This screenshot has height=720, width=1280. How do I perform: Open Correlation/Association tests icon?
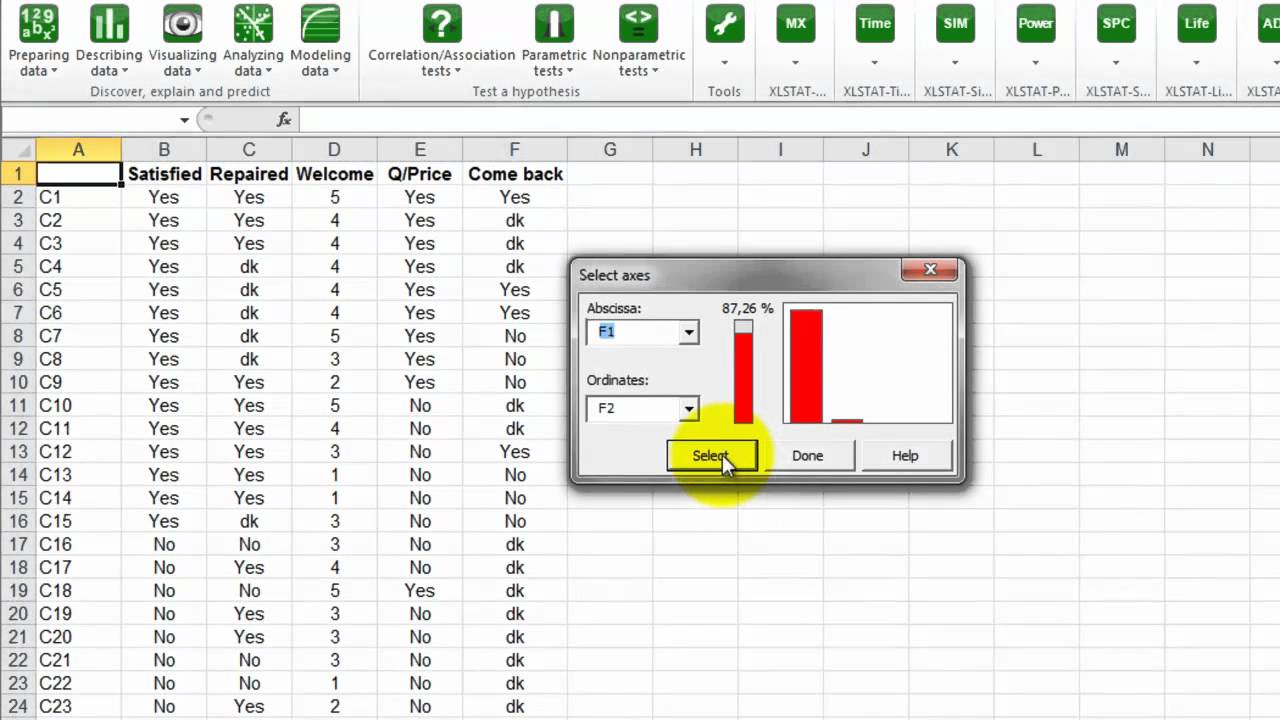click(442, 23)
